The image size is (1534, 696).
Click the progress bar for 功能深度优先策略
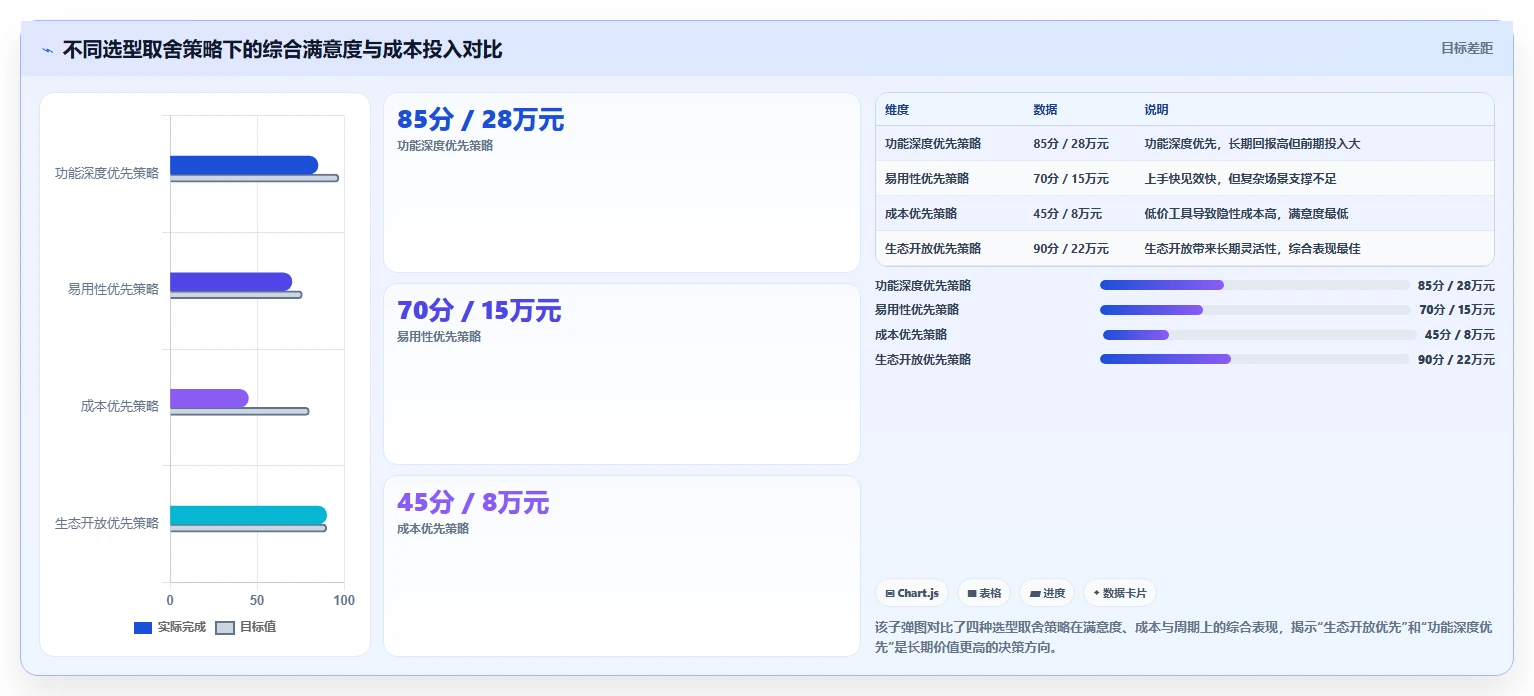click(x=1254, y=285)
